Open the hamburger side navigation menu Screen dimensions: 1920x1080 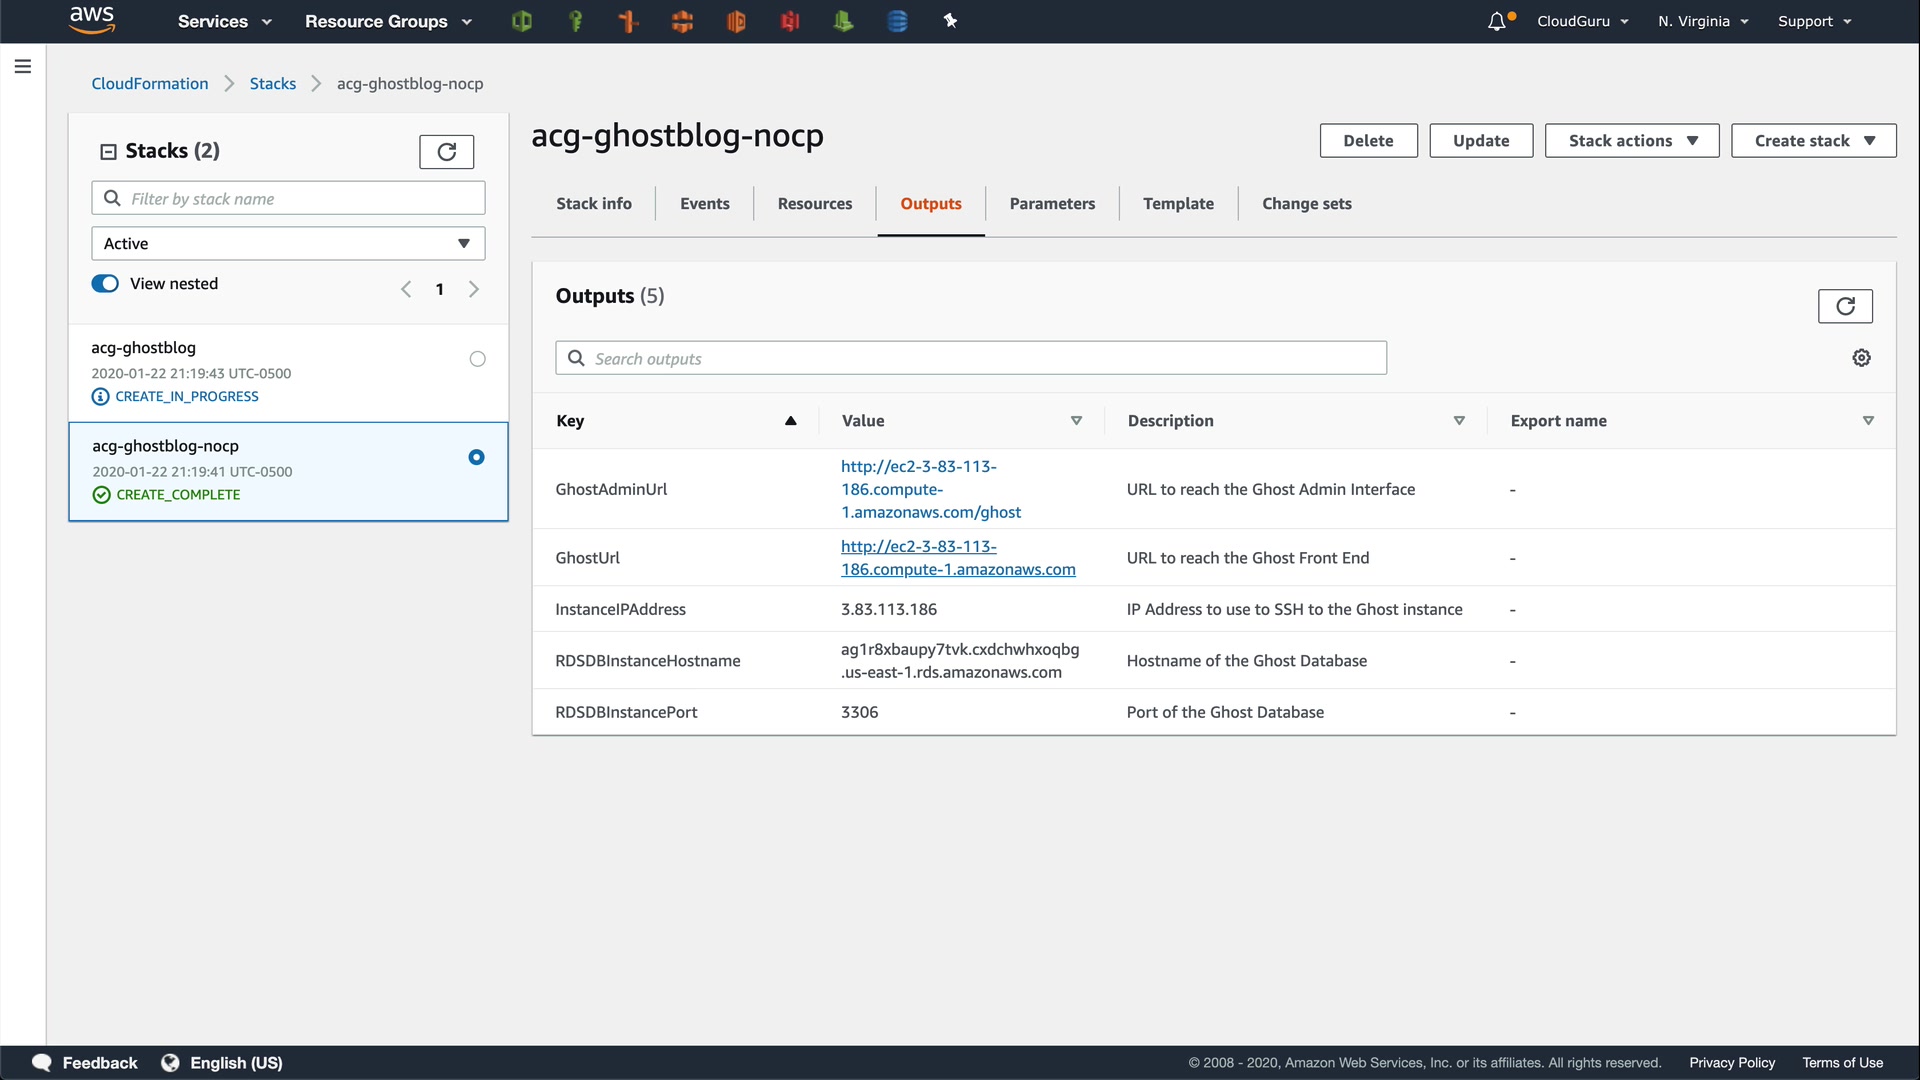coord(23,67)
